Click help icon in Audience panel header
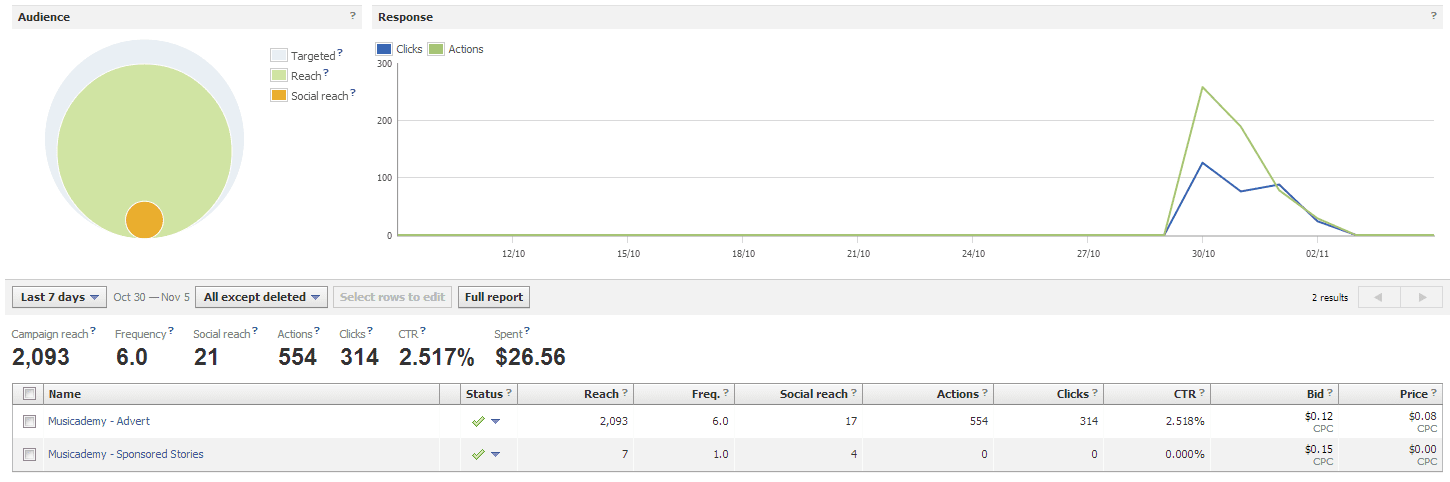The height and width of the screenshot is (482, 1450). tap(352, 16)
